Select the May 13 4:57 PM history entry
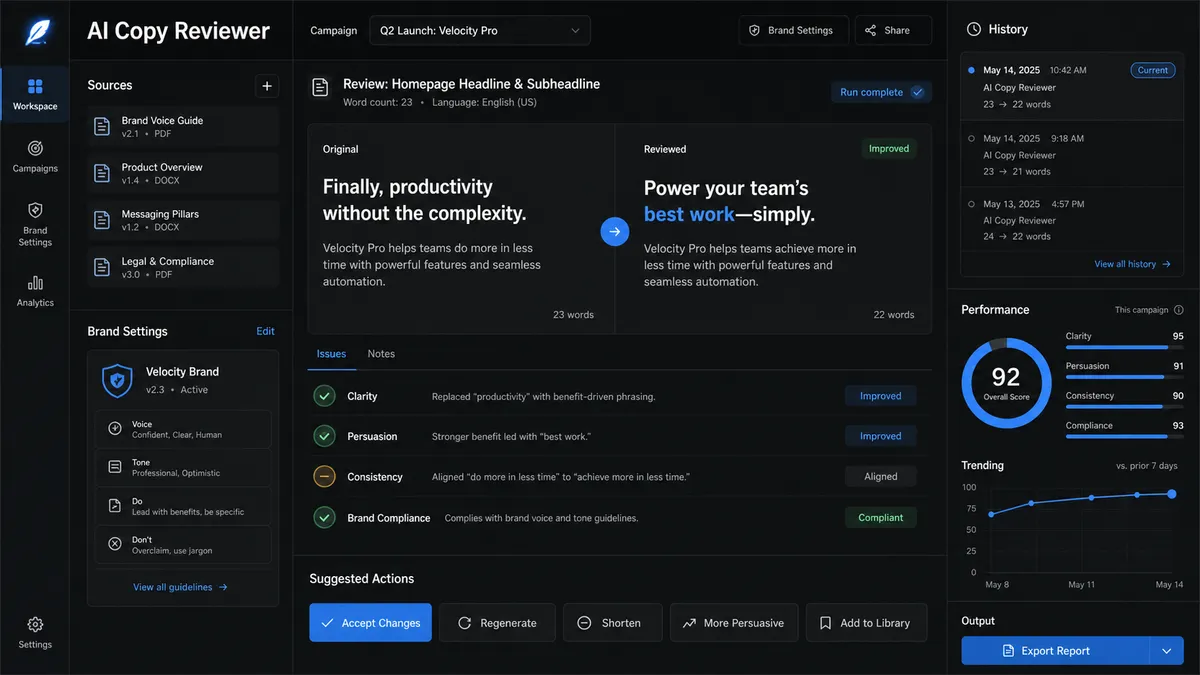 click(x=1072, y=220)
